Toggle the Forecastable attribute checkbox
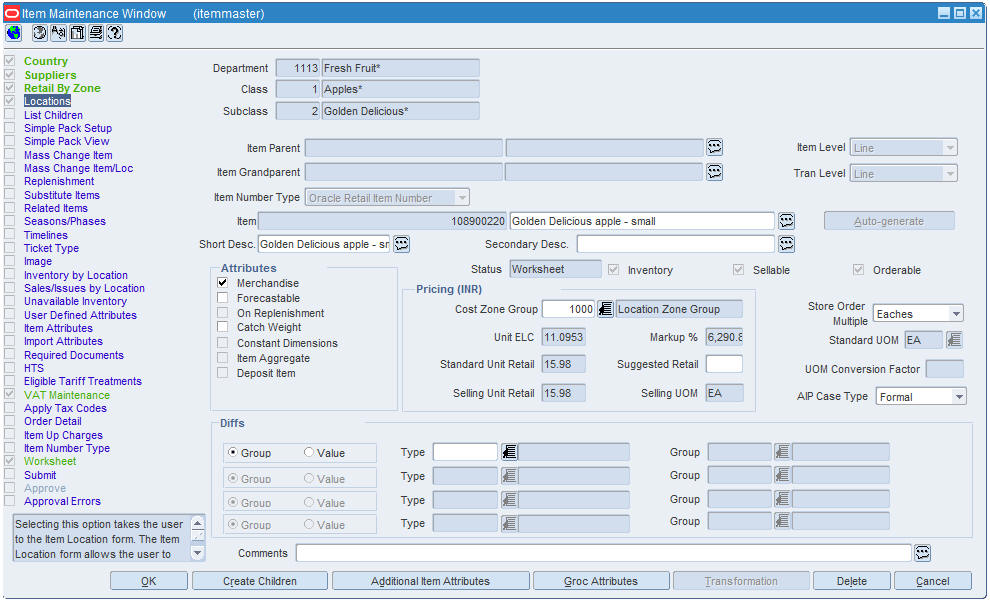The image size is (990, 601). 222,297
